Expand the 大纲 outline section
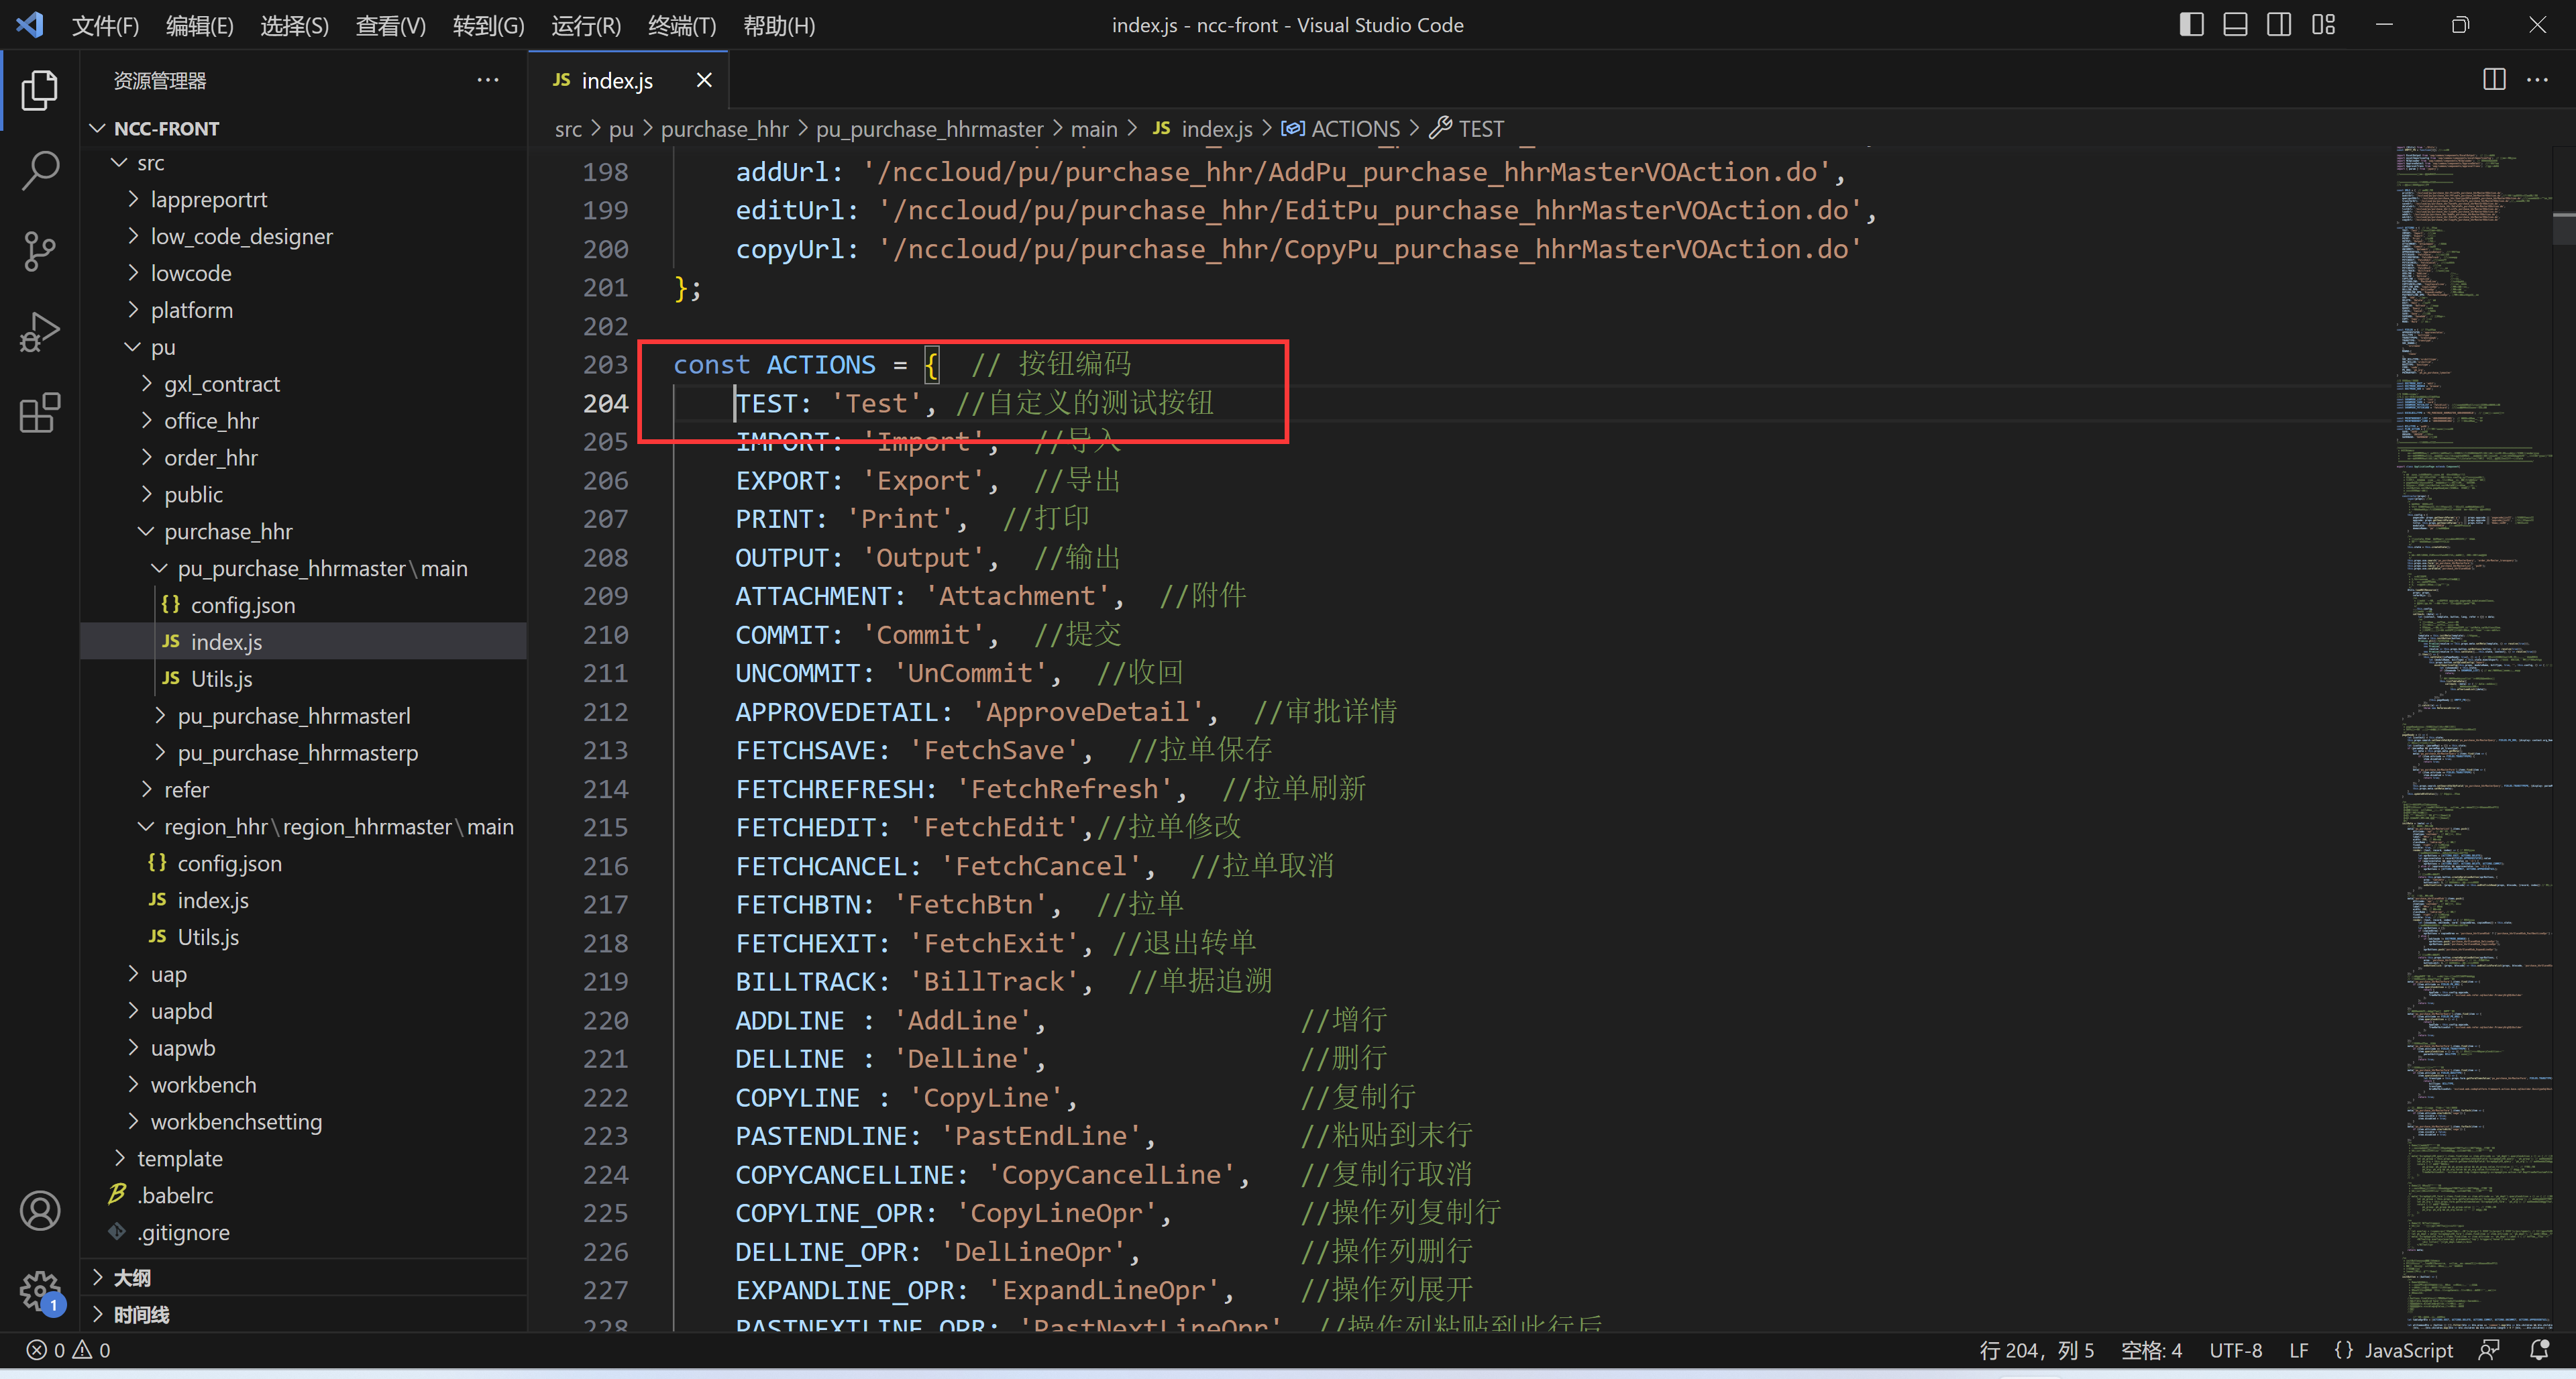 tap(131, 1277)
